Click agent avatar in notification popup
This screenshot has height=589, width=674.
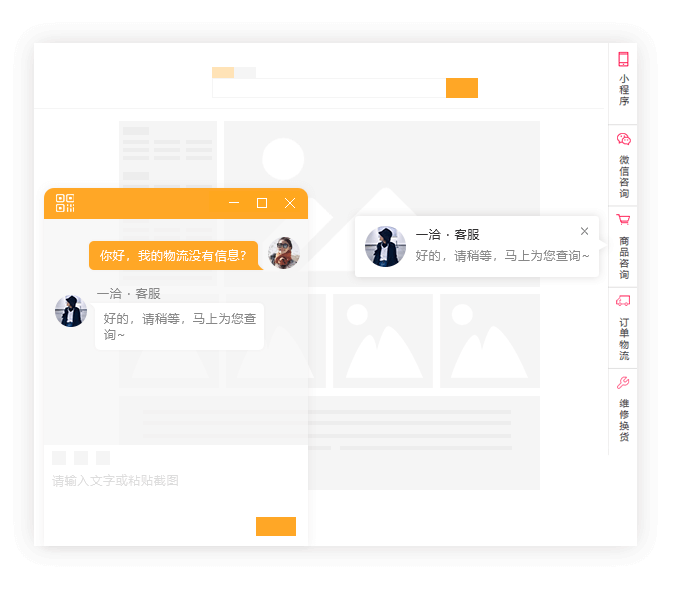coord(385,246)
